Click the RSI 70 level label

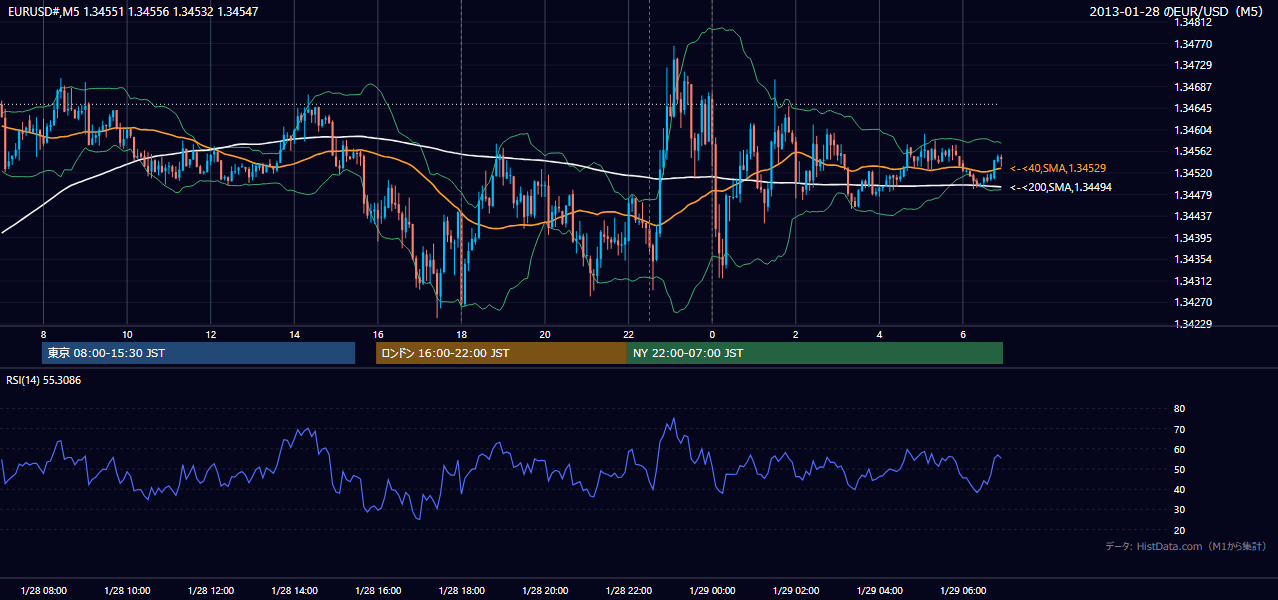pyautogui.click(x=1179, y=429)
